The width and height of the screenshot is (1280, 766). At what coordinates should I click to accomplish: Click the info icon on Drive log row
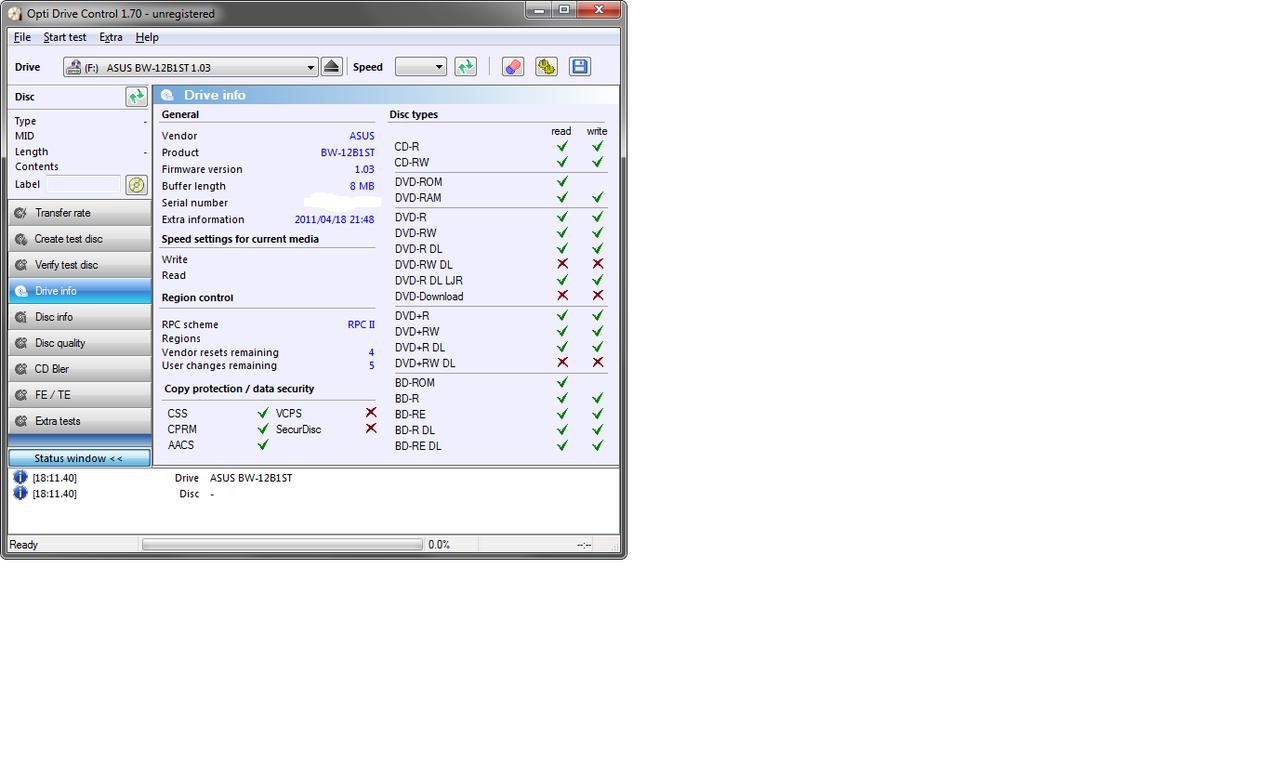pyautogui.click(x=20, y=478)
